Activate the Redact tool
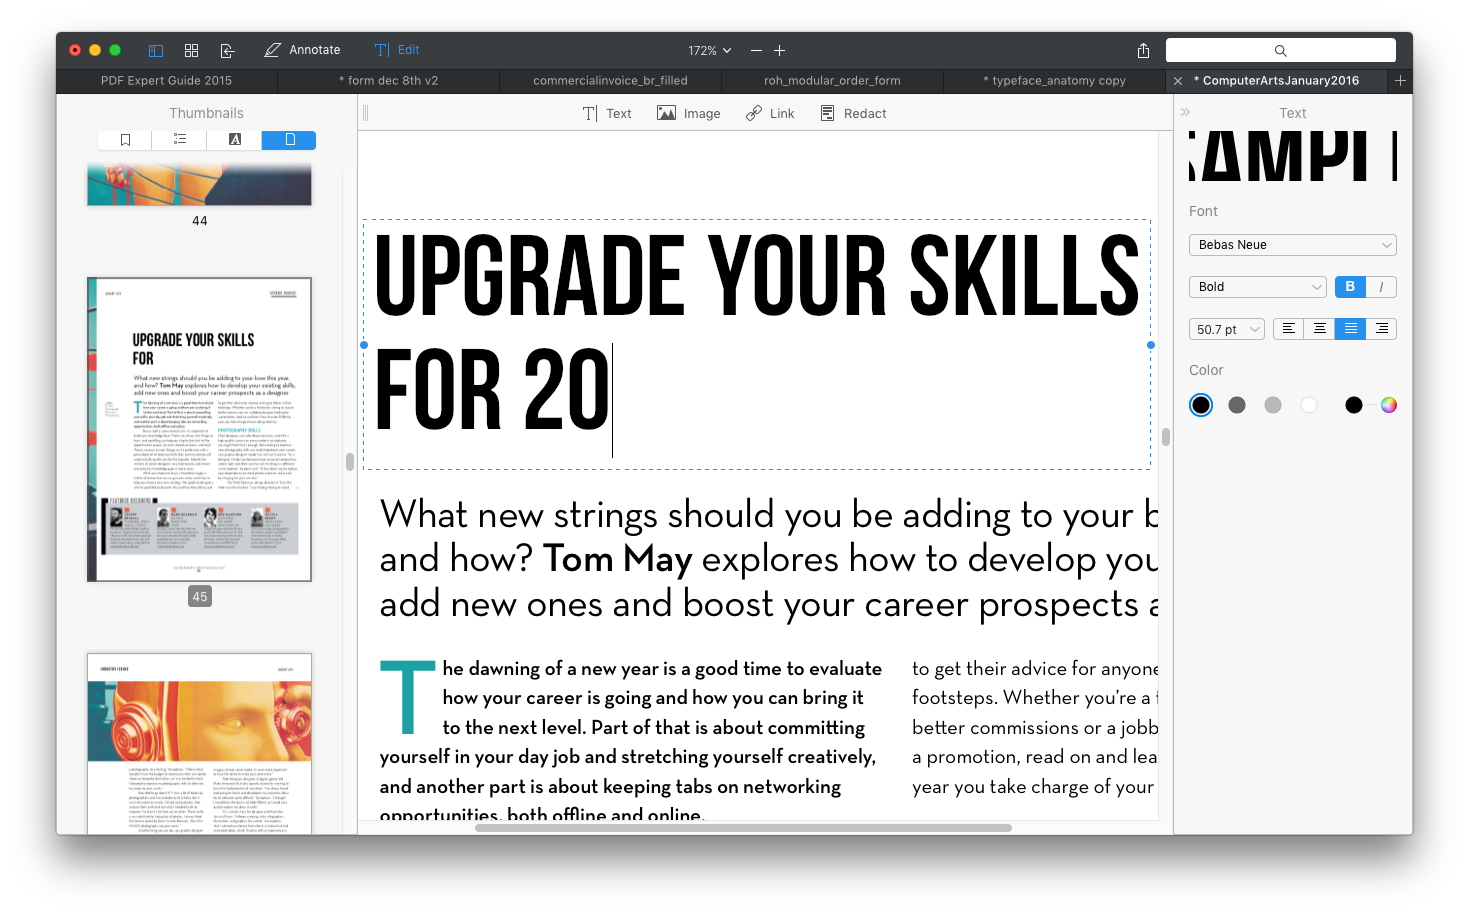The width and height of the screenshot is (1469, 915). 853,113
